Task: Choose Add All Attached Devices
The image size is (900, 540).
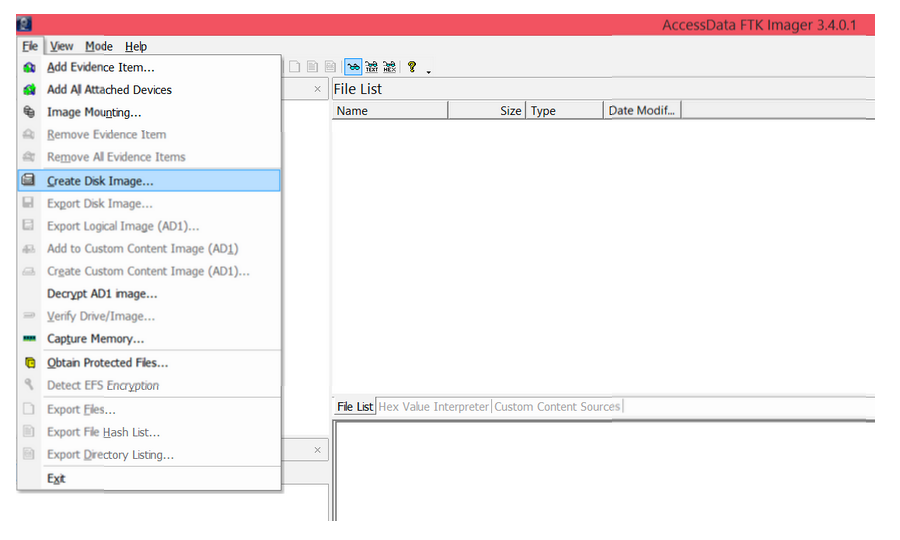Action: pos(109,90)
